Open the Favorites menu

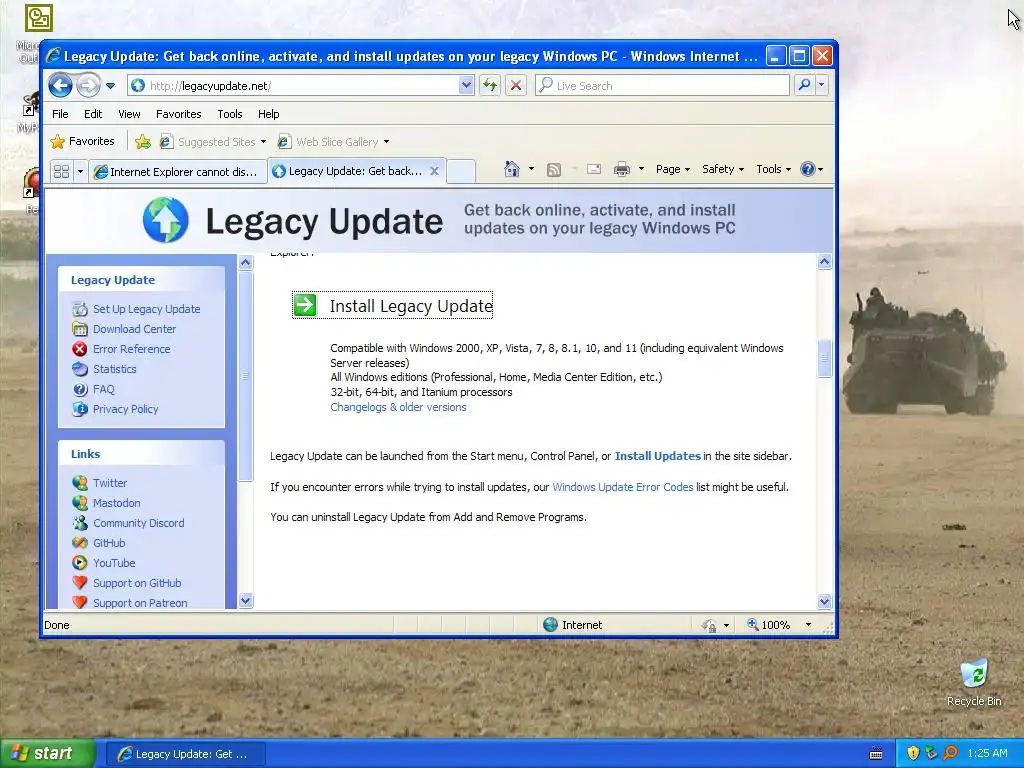pyautogui.click(x=178, y=114)
